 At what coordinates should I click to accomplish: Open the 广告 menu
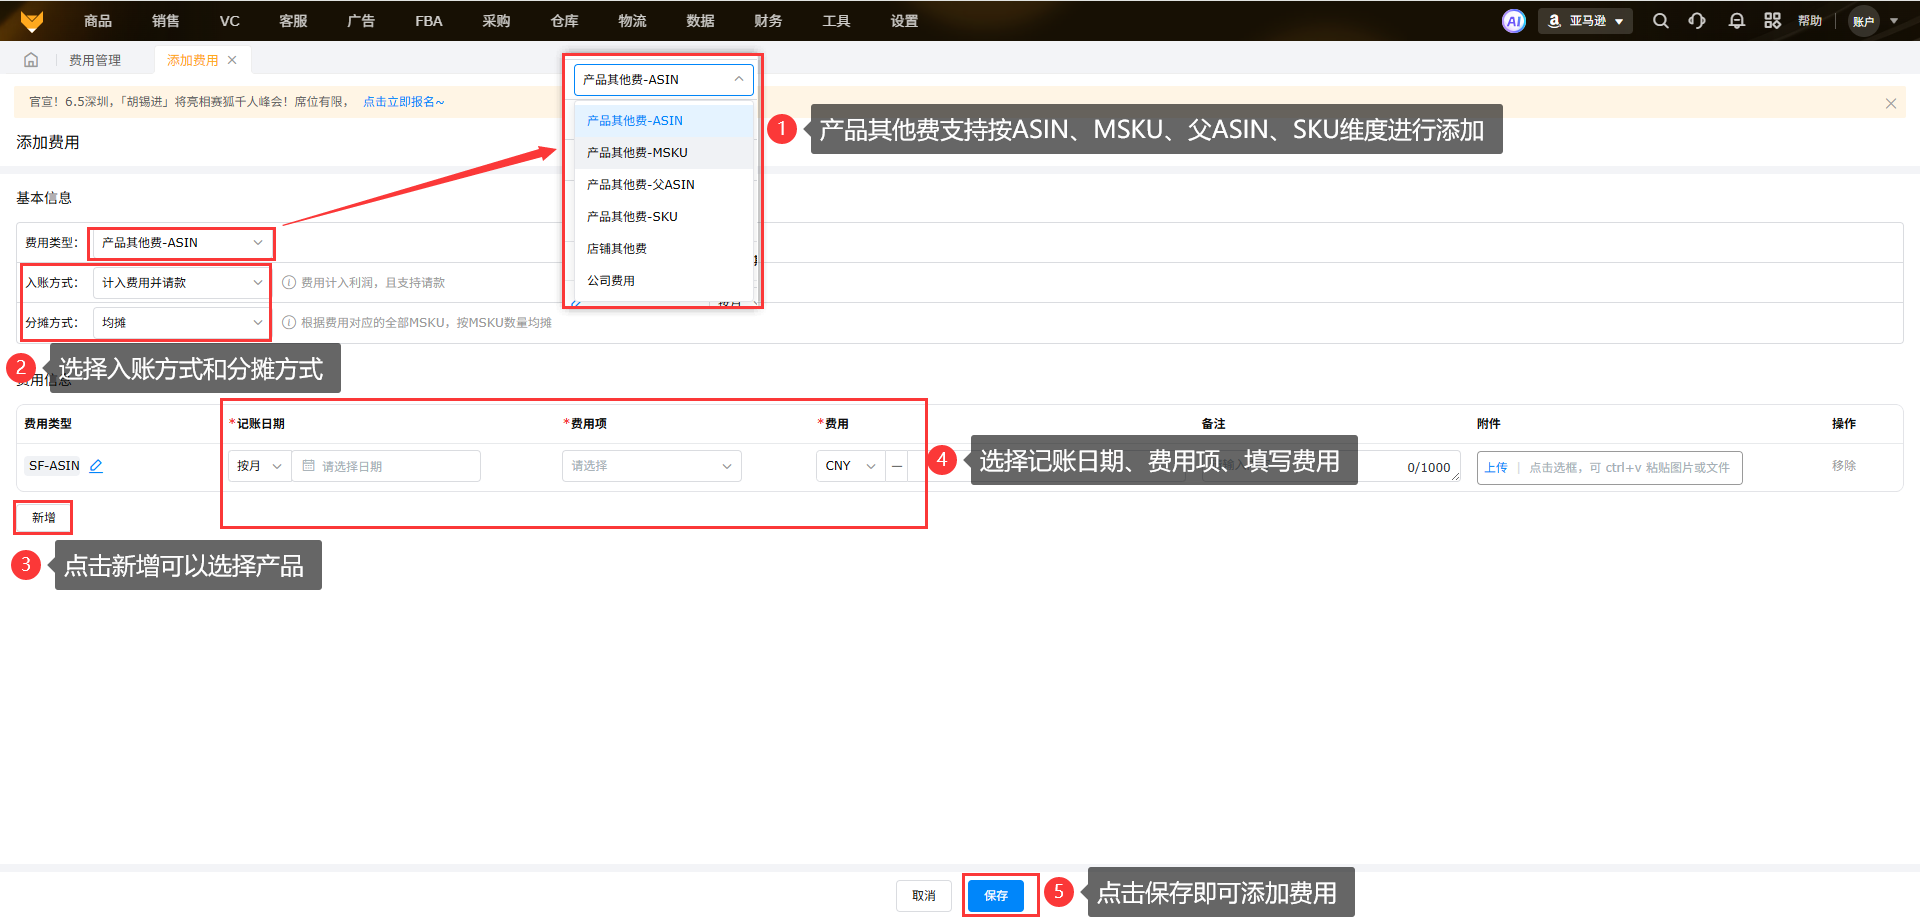(361, 21)
